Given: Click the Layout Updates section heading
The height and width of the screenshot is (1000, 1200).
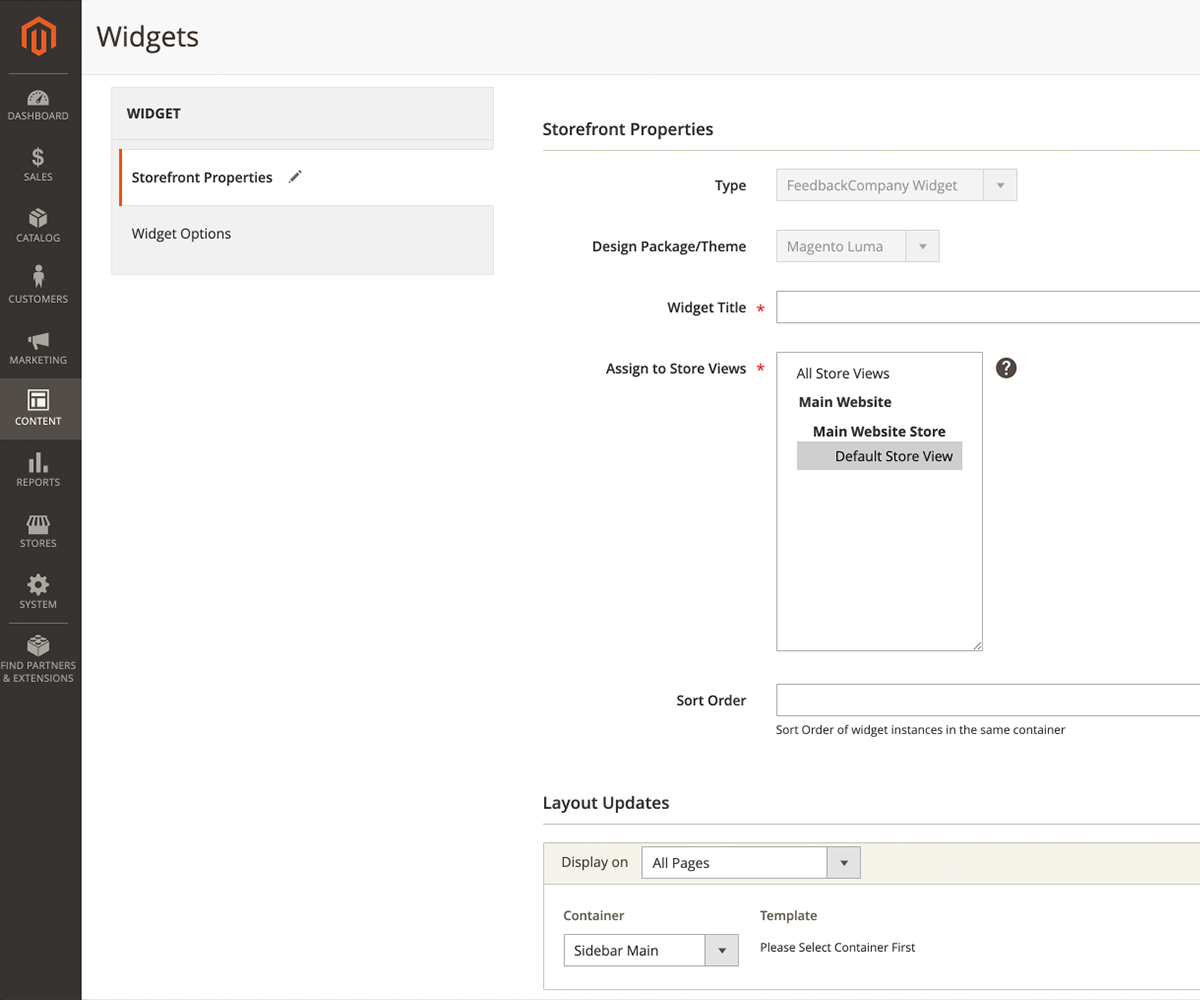Looking at the screenshot, I should (606, 803).
